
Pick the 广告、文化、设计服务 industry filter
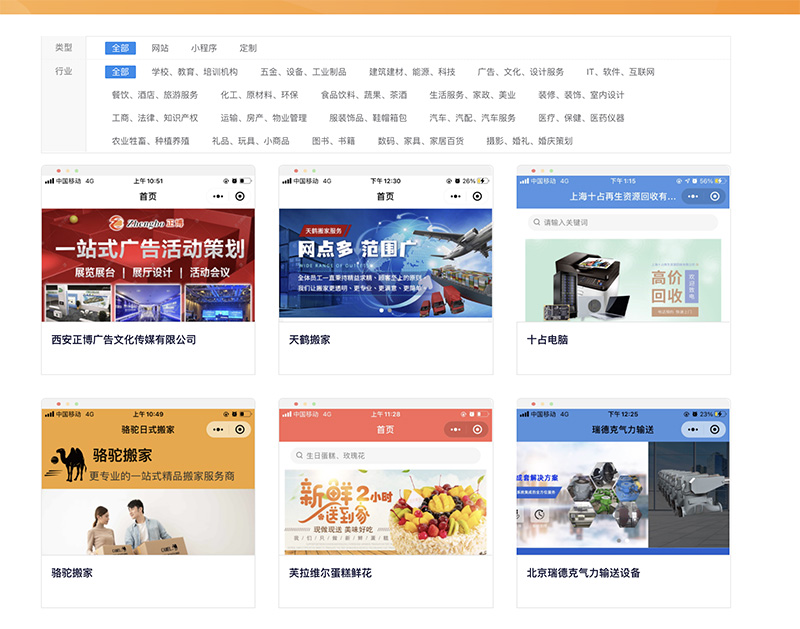tap(520, 72)
